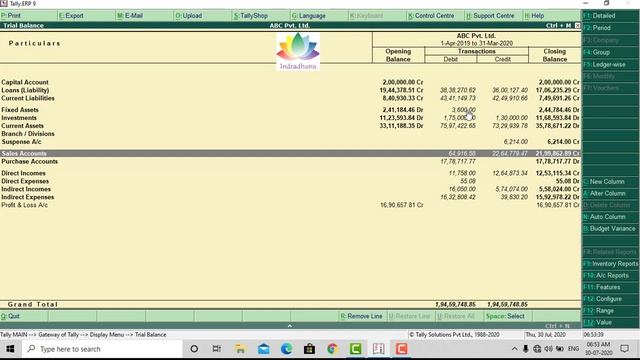
Task: Open Budget Variance option
Action: tap(611, 229)
